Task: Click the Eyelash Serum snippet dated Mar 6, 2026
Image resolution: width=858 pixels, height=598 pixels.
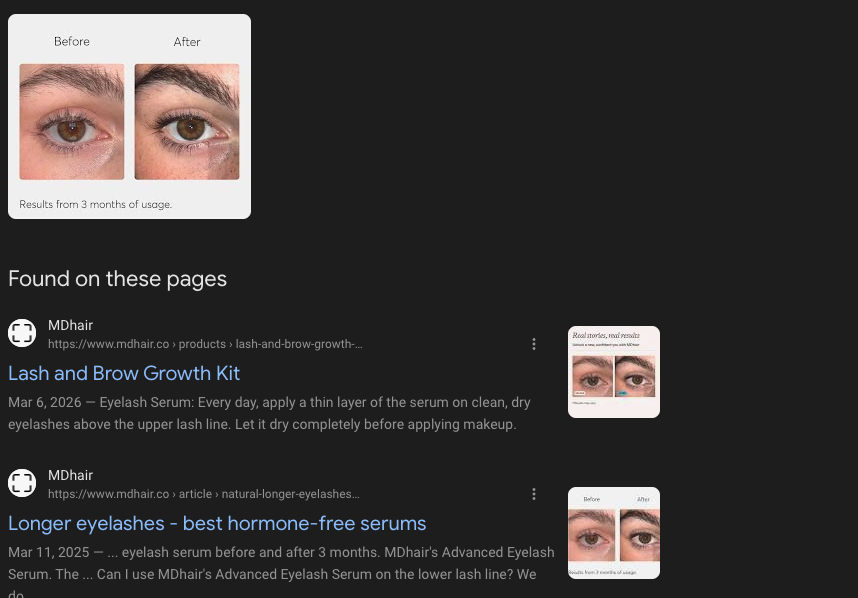Action: 269,413
